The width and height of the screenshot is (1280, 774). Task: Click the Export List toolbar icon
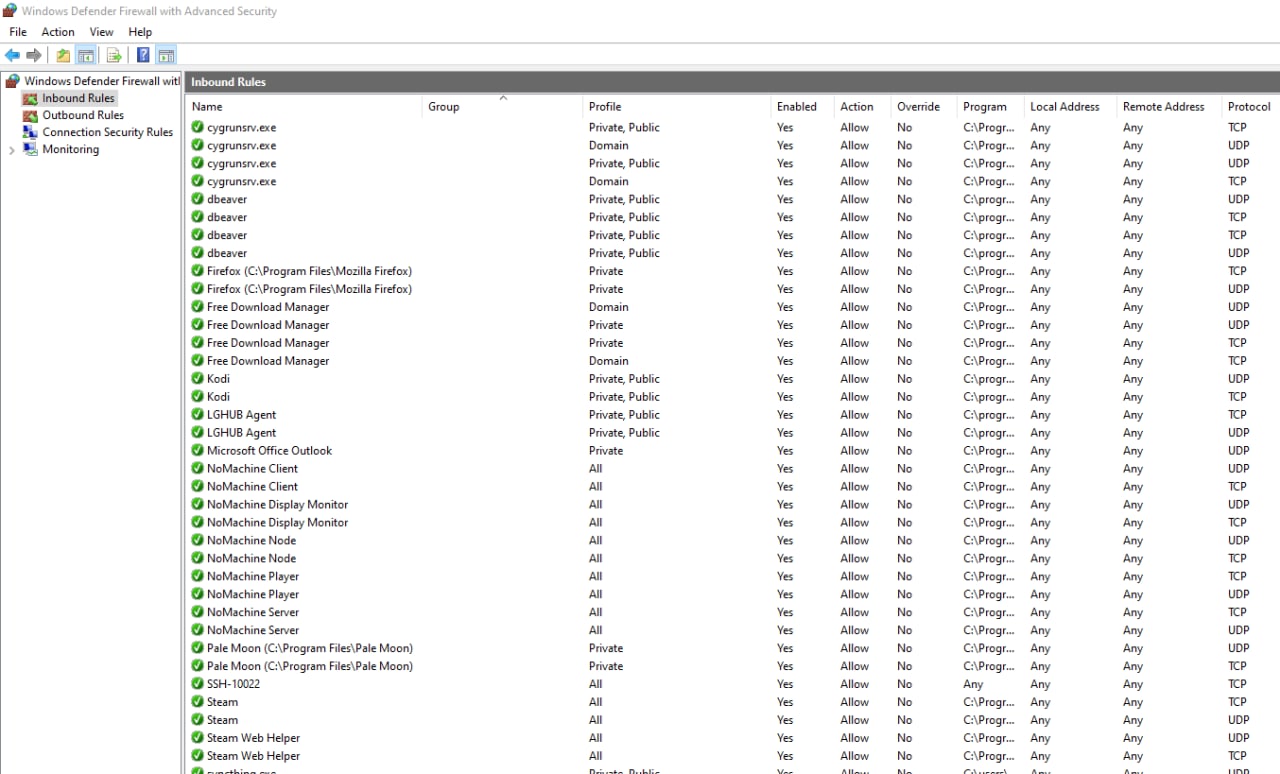(x=114, y=55)
